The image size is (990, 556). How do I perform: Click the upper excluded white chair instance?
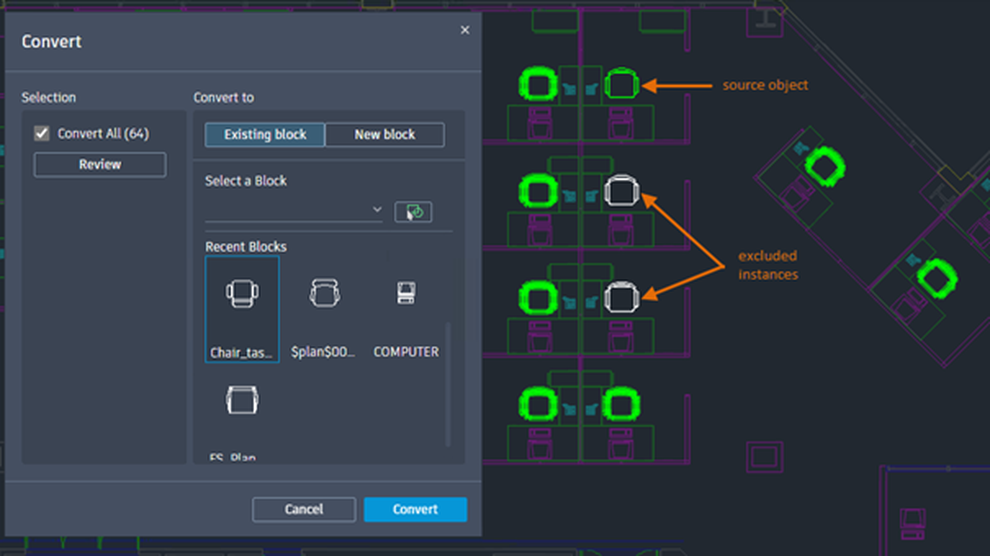click(x=621, y=191)
